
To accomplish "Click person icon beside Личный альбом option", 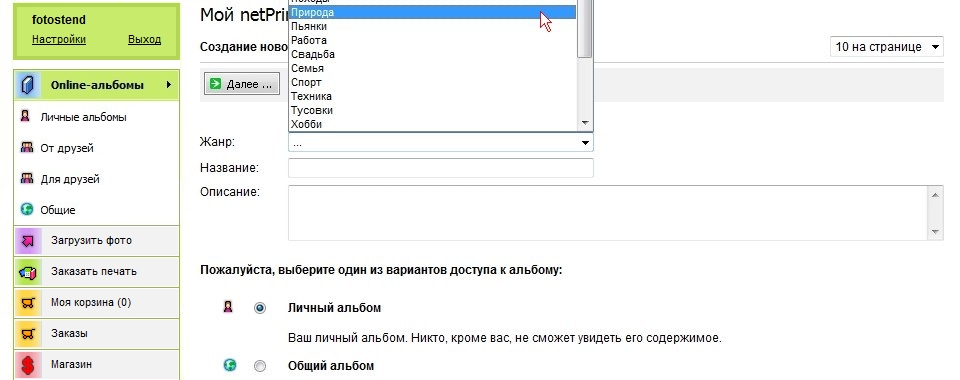I will click(228, 307).
